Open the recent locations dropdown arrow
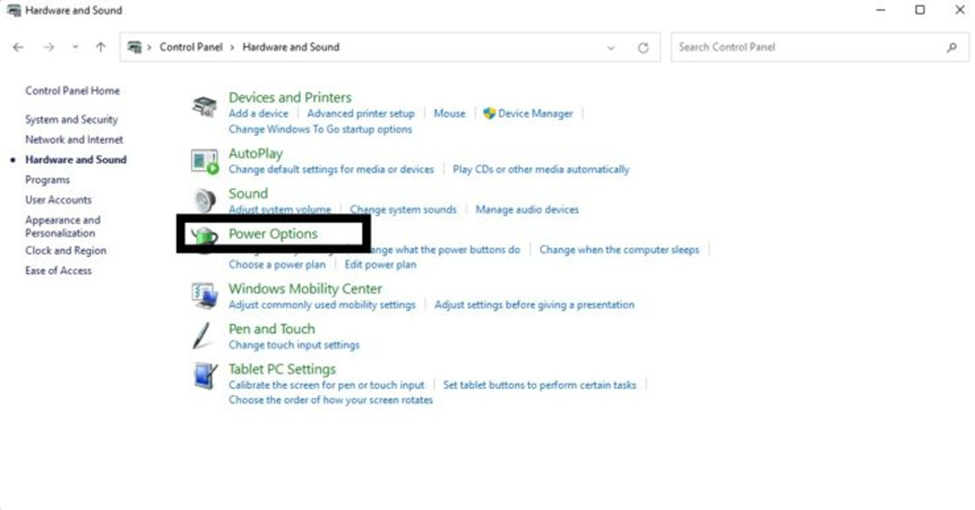Viewport: 975px width, 510px height. click(x=75, y=47)
